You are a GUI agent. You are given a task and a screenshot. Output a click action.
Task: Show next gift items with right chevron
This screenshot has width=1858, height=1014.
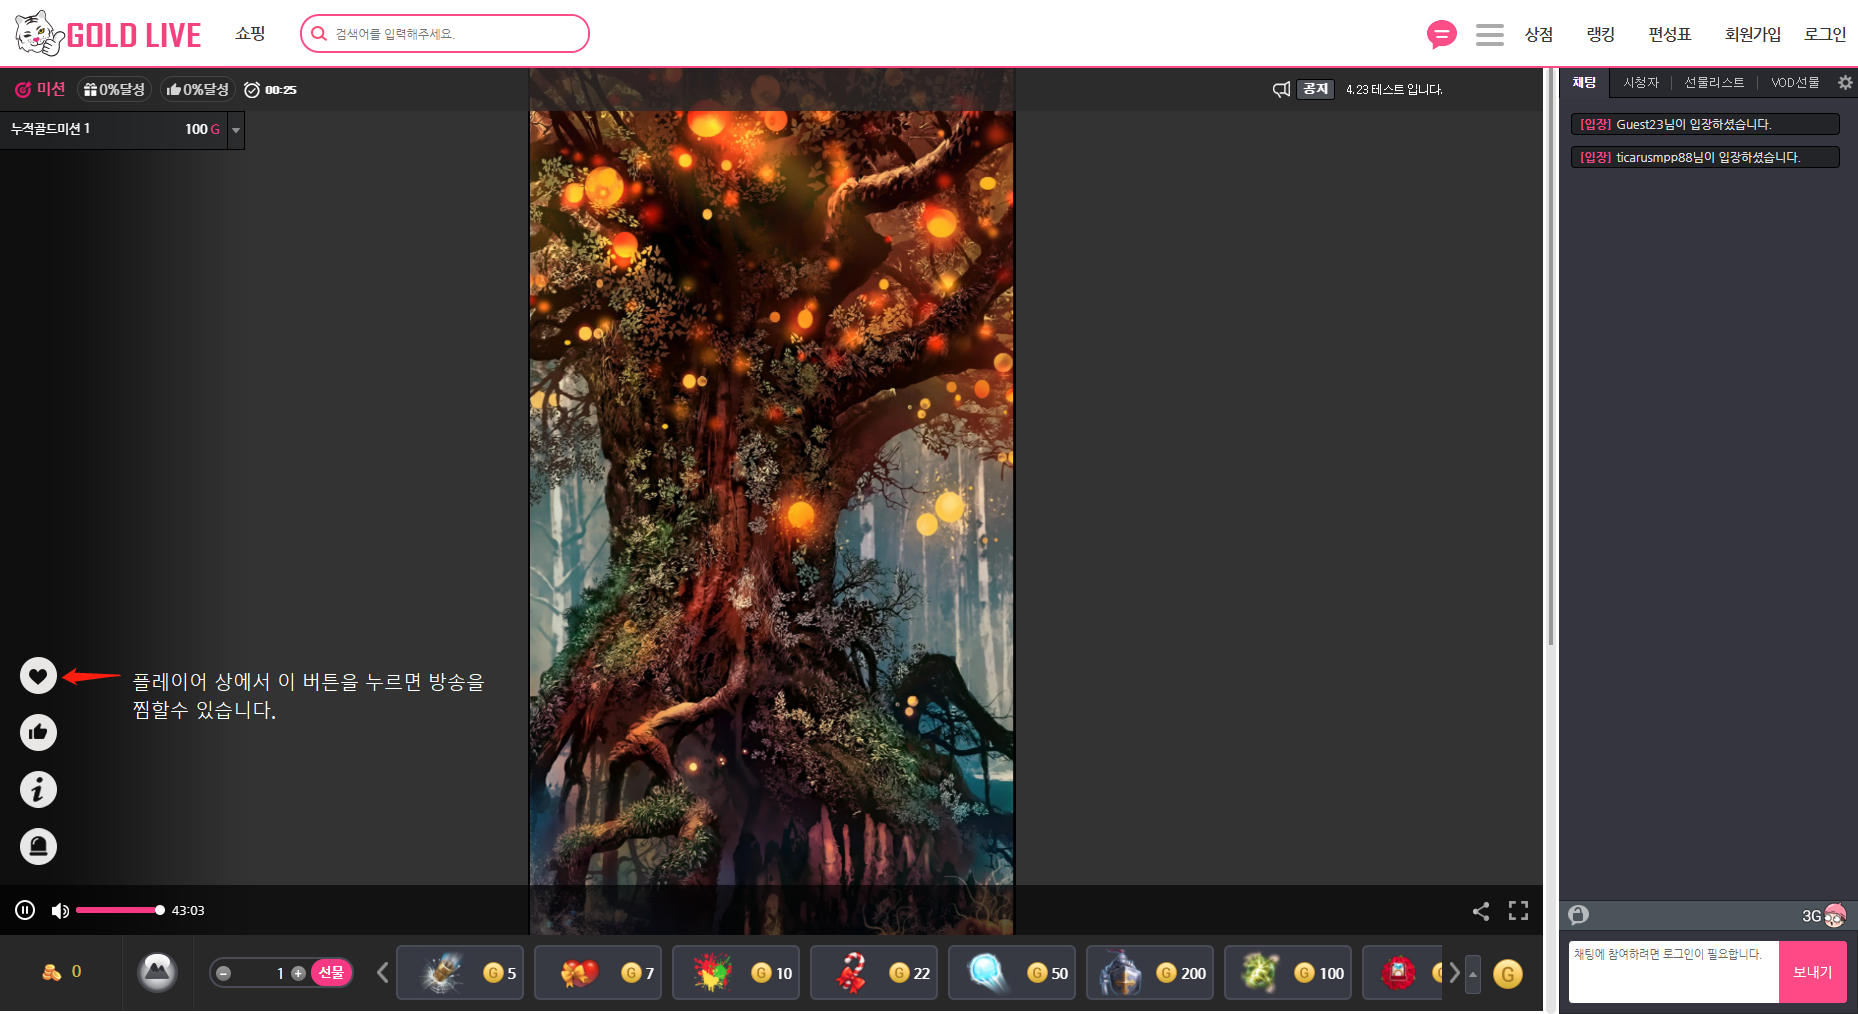(x=1454, y=973)
